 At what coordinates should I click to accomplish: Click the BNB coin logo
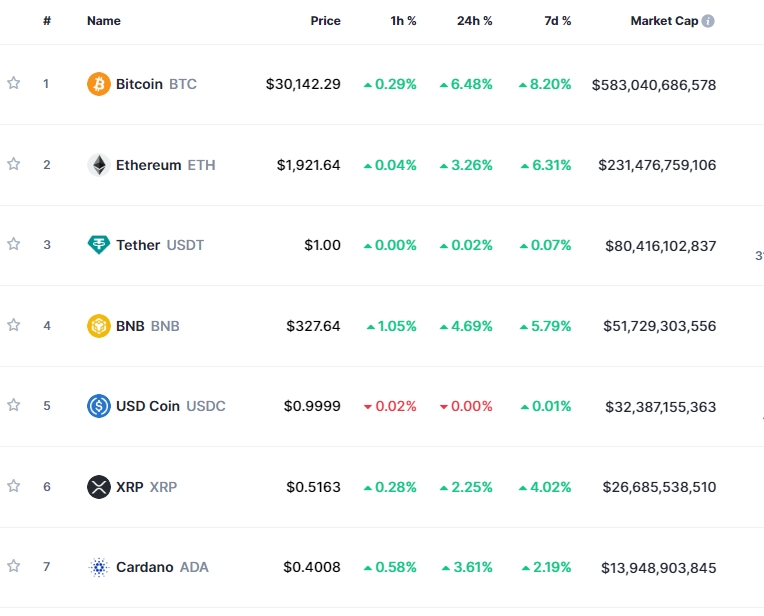click(98, 326)
